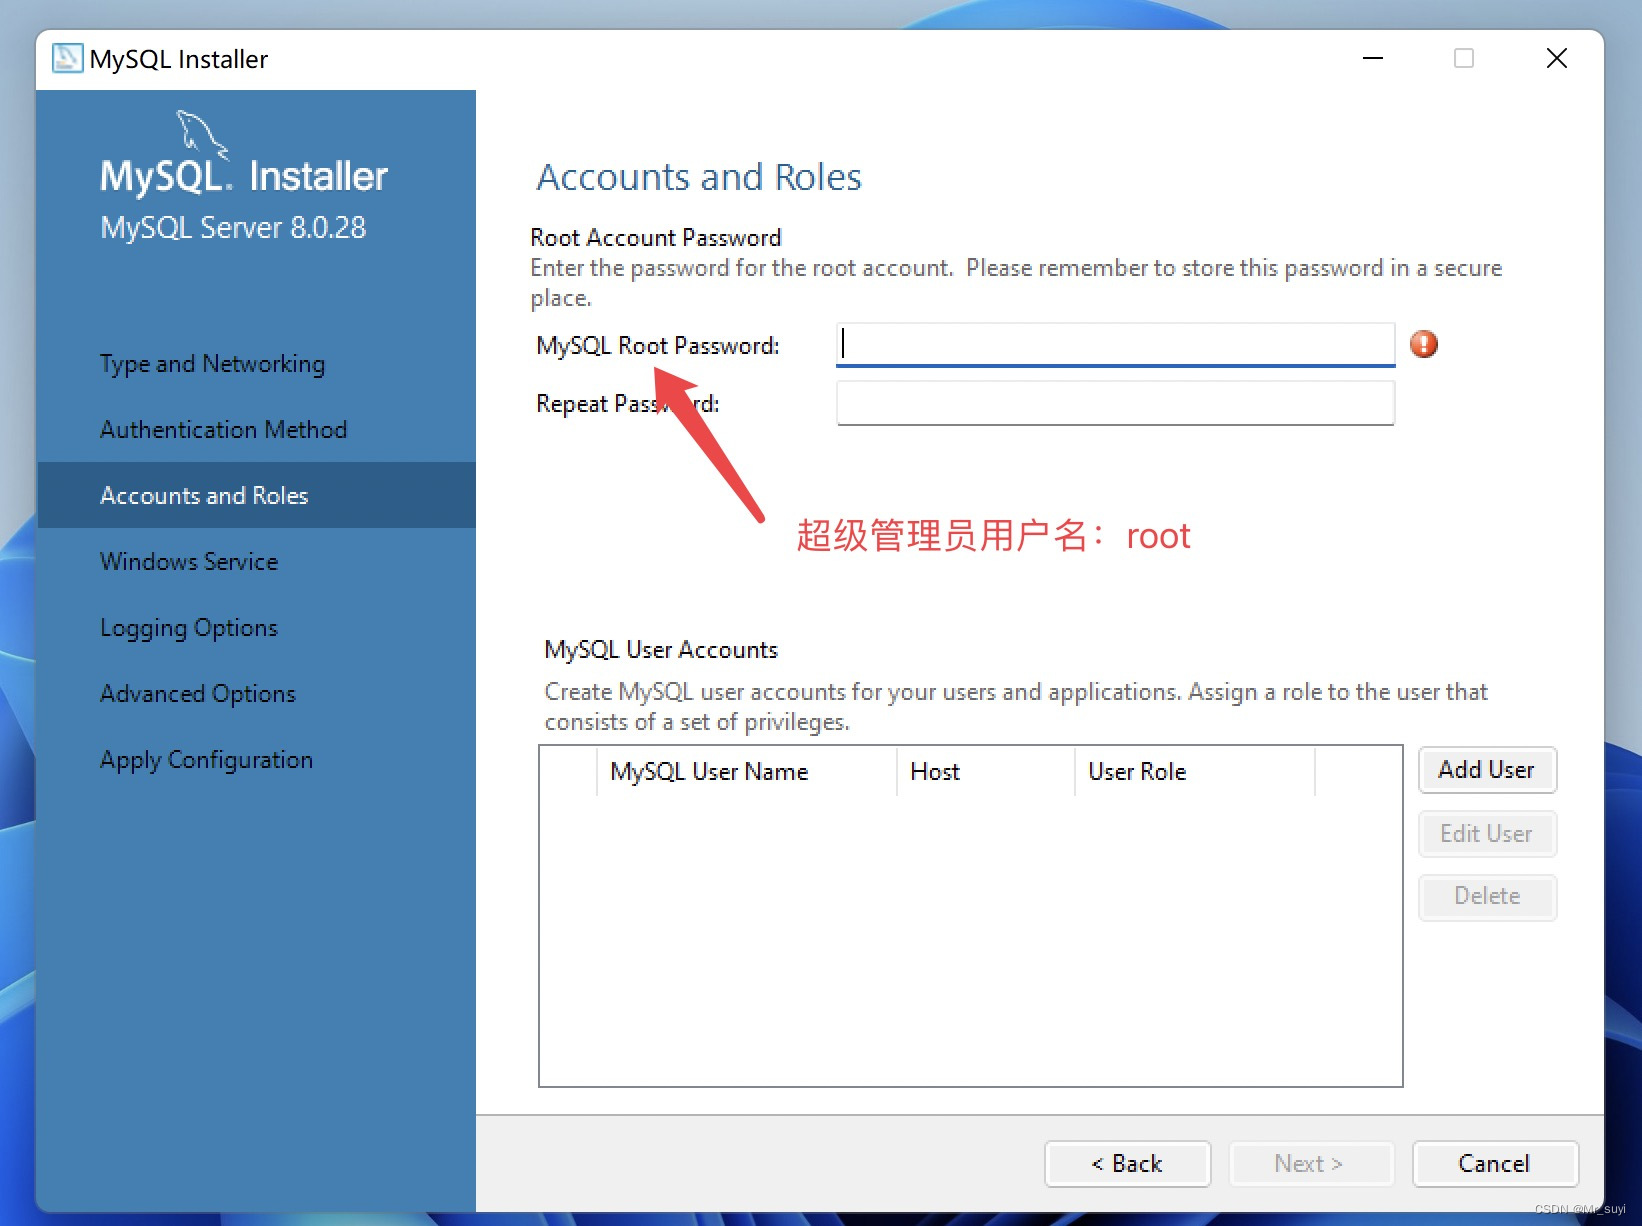Click the MySQL Root Password label
Viewport: 1642px width, 1226px height.
658,346
